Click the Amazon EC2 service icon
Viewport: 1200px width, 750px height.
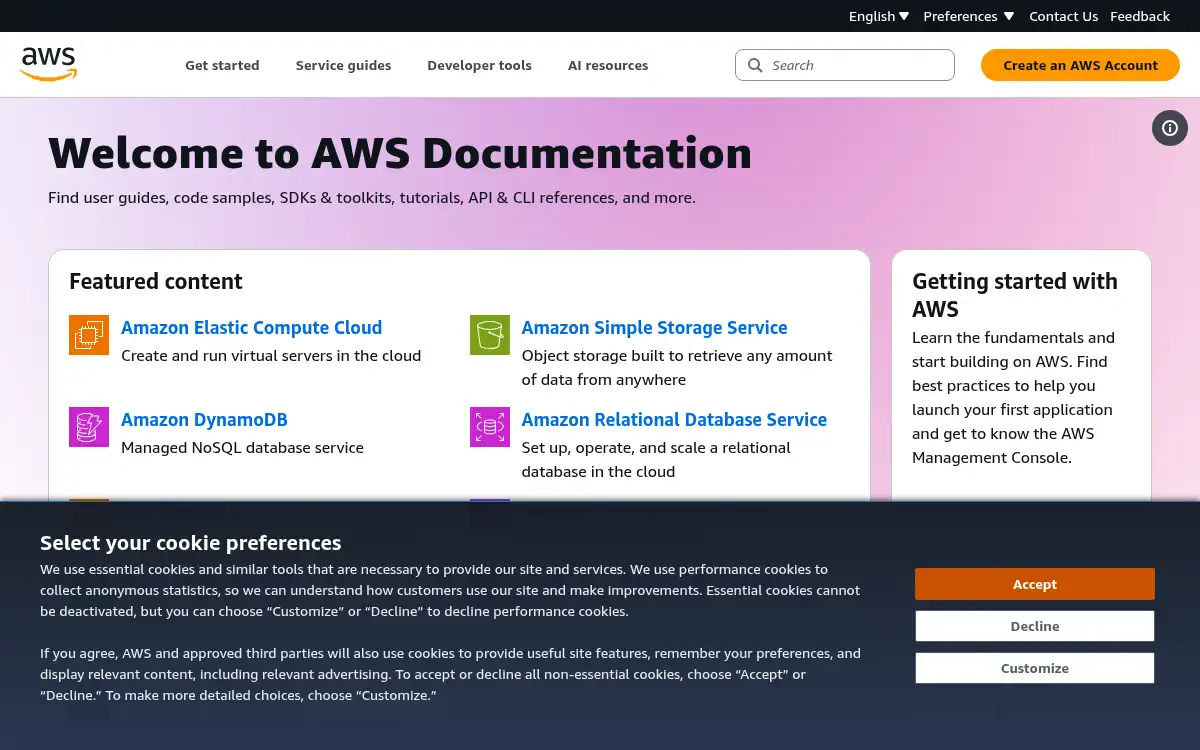pyautogui.click(x=89, y=335)
